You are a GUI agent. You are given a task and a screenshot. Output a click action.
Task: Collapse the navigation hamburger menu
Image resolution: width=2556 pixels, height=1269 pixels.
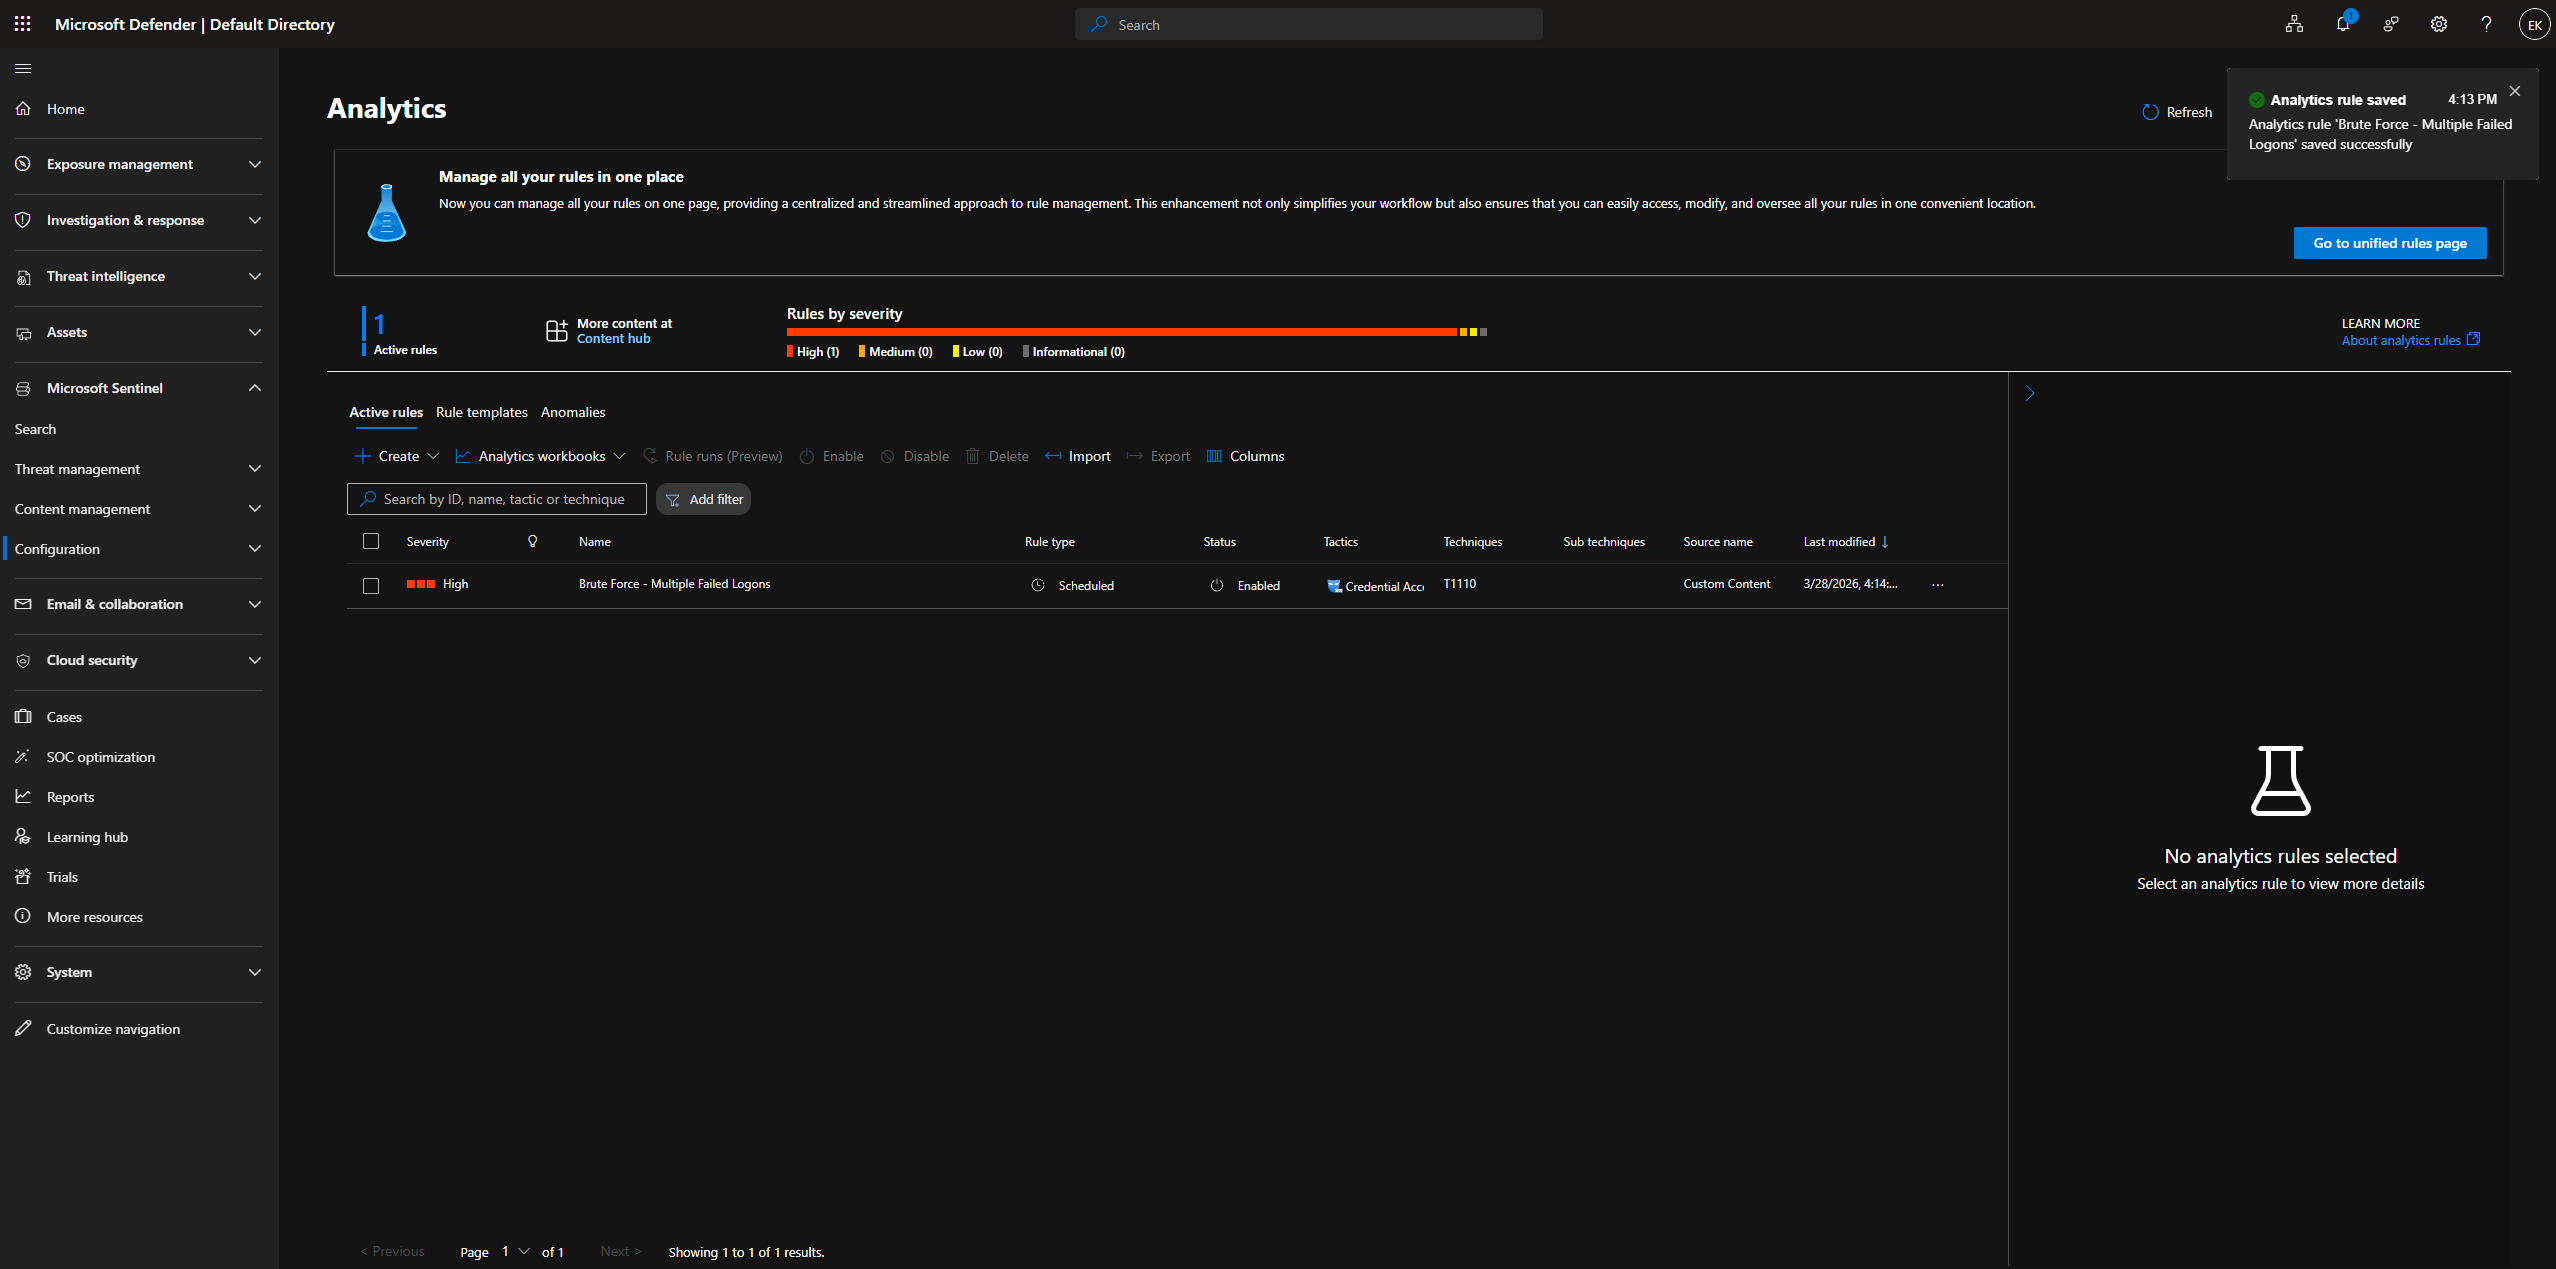click(x=23, y=68)
